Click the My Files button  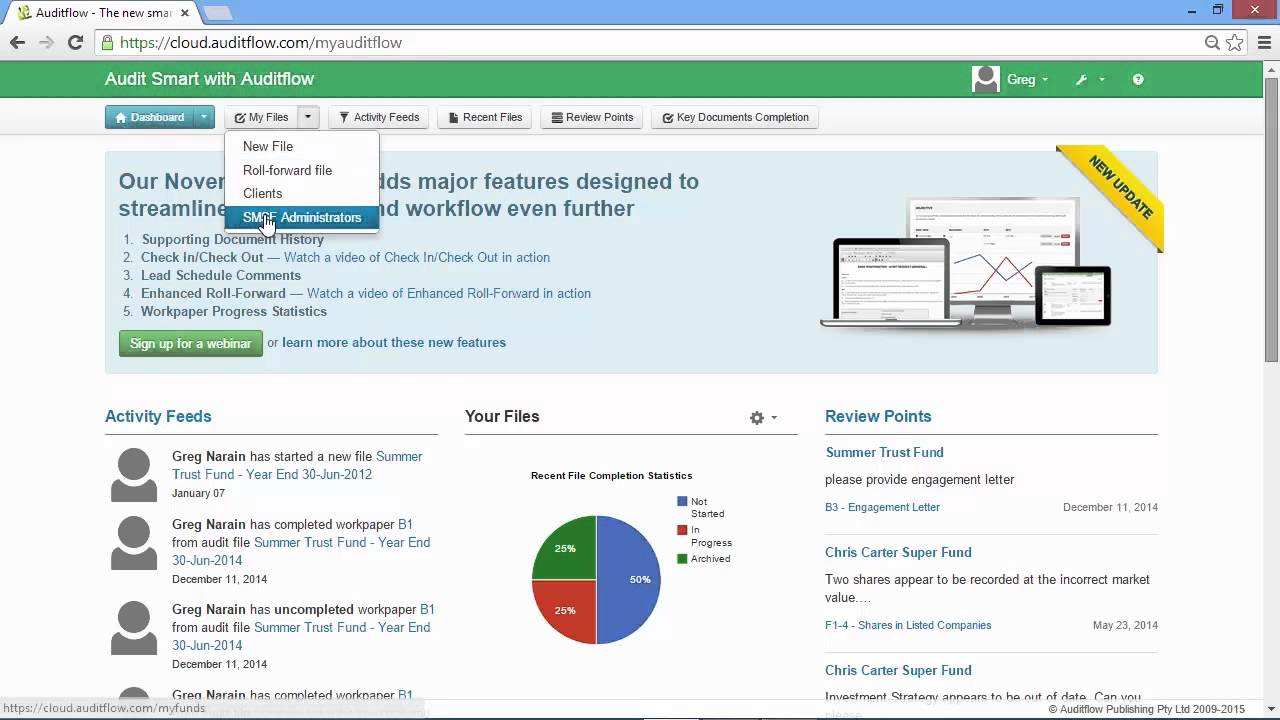point(261,117)
